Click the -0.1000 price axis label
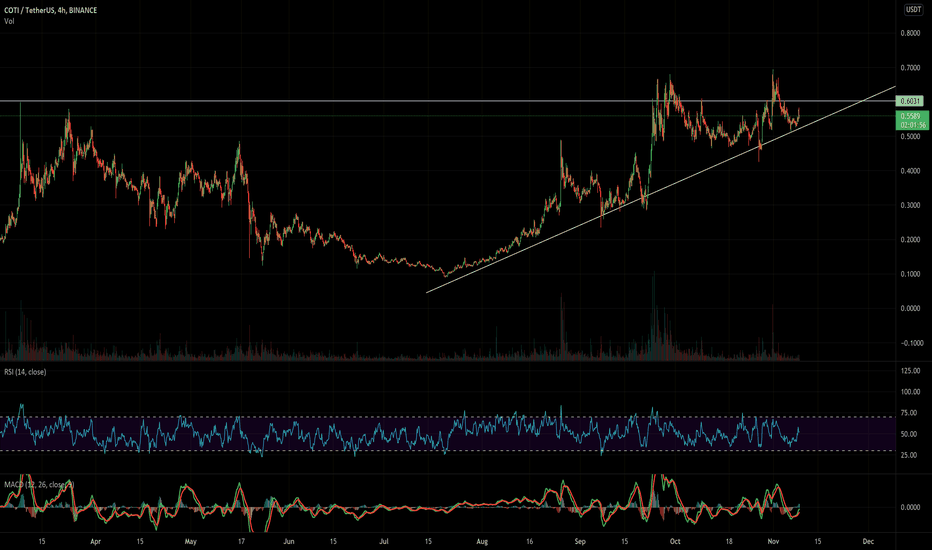Image resolution: width=932 pixels, height=550 pixels. (912, 343)
